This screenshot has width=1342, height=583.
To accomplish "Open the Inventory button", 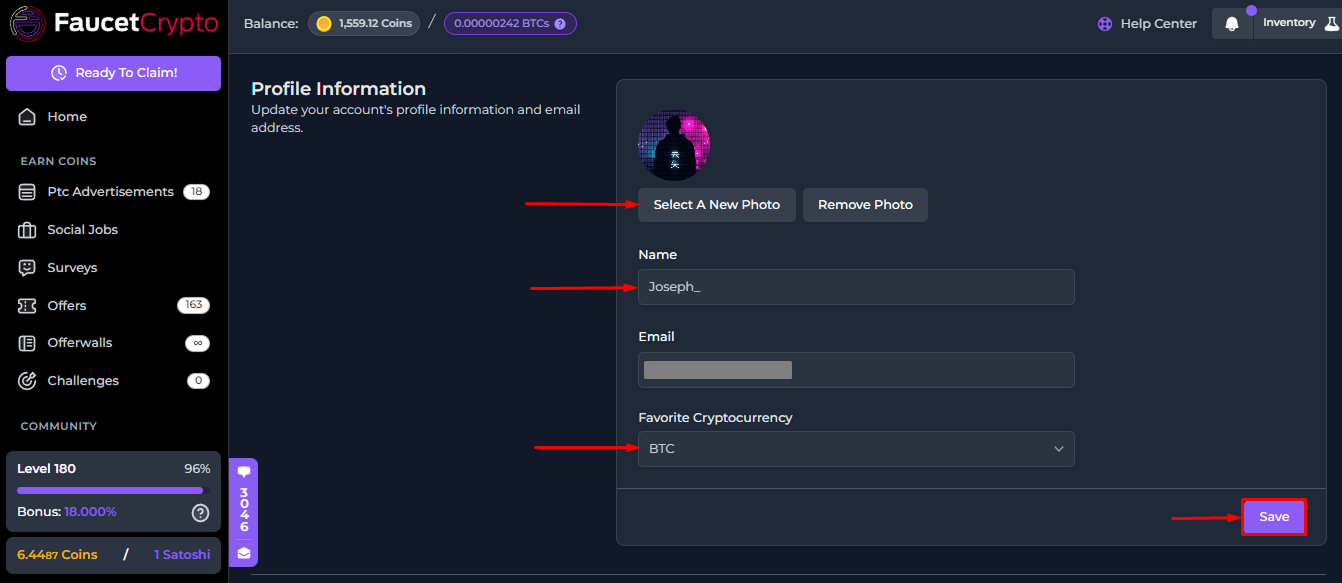I will click(x=1298, y=23).
